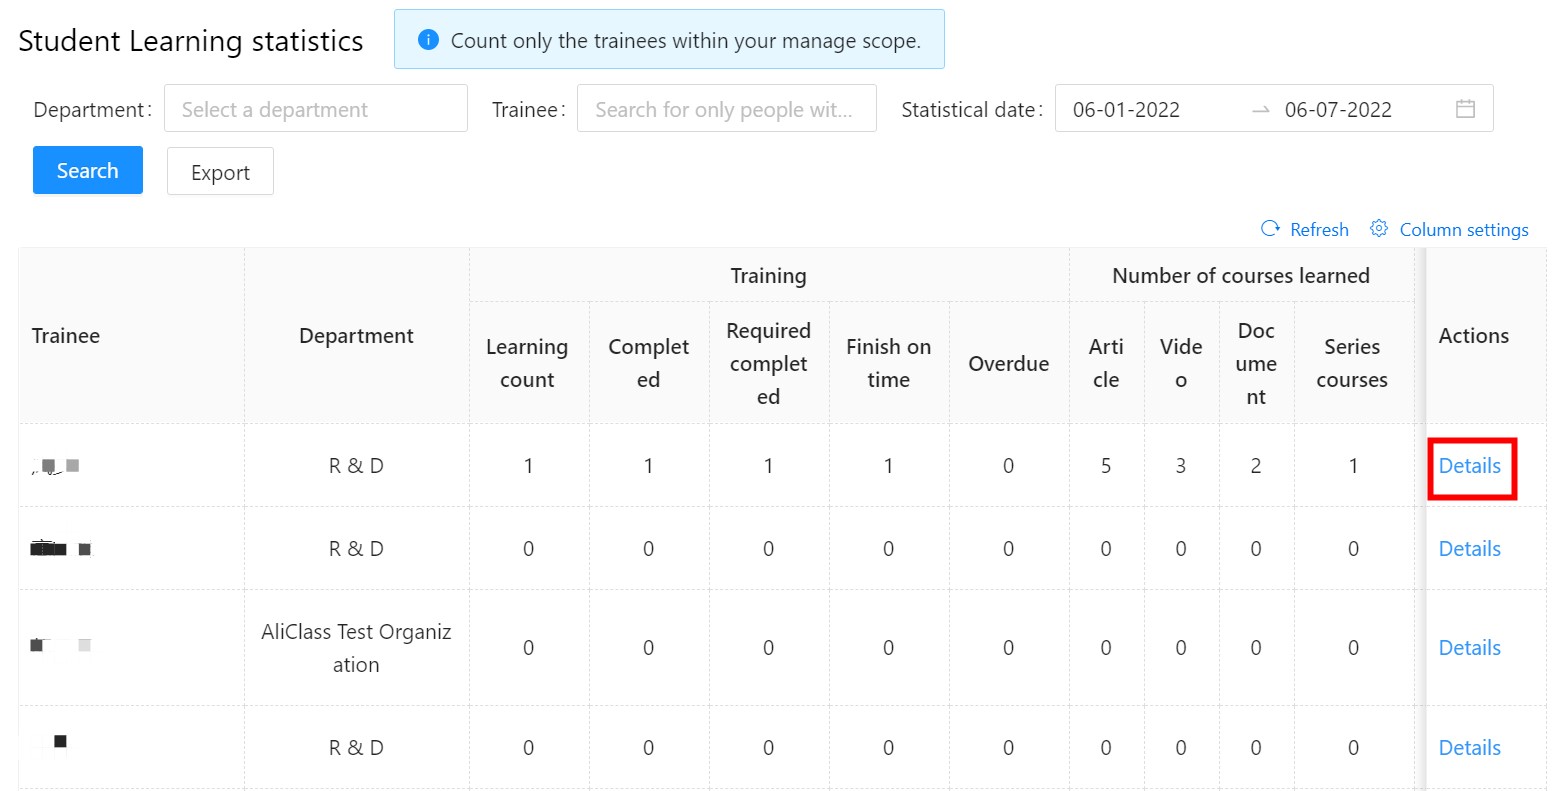Focus the Trainee search field
1559x791 pixels.
pyautogui.click(x=726, y=109)
